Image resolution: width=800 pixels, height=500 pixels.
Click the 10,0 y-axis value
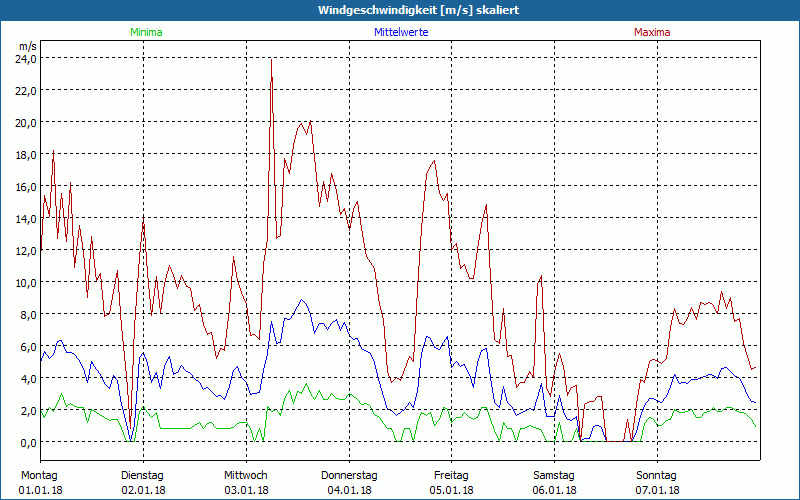tap(27, 283)
